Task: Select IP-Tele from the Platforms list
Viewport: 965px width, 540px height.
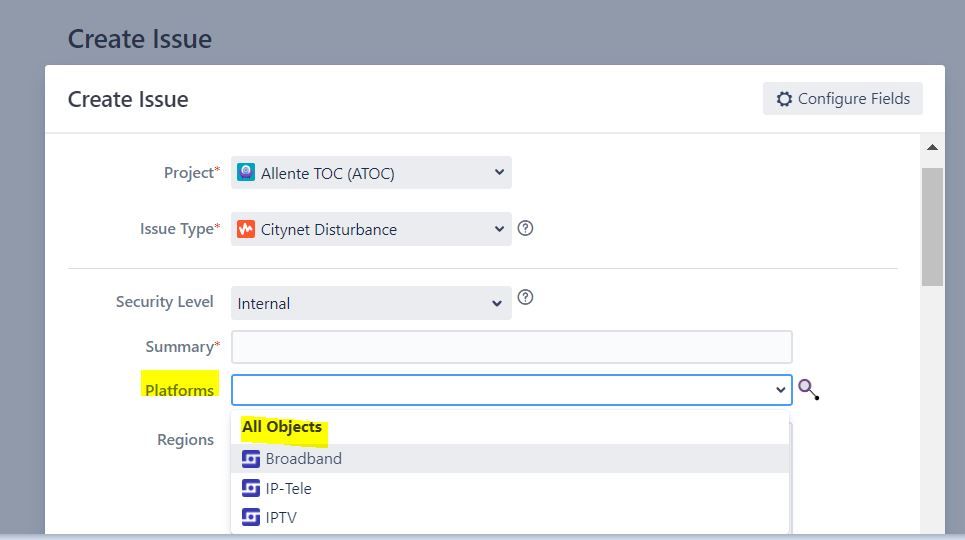Action: (x=510, y=488)
